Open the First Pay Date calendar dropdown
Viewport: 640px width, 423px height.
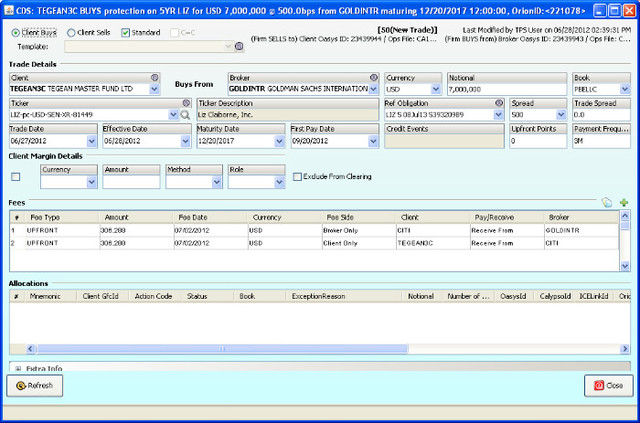tap(373, 141)
